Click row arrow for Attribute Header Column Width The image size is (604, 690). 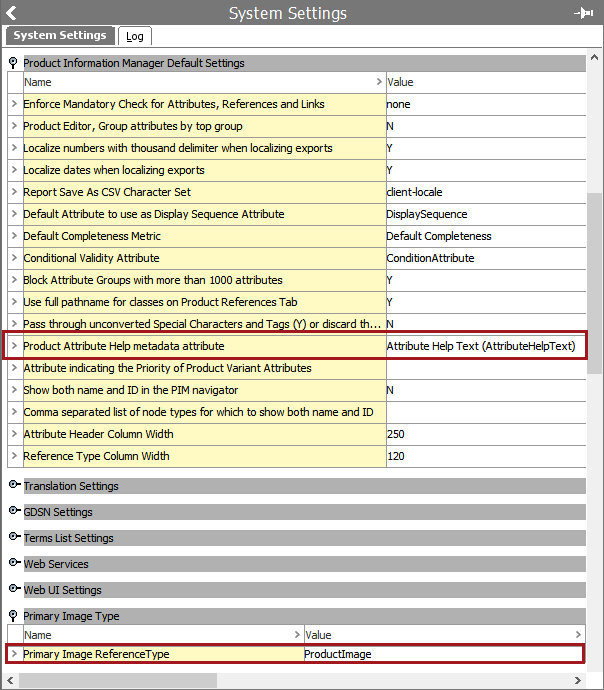coord(15,434)
